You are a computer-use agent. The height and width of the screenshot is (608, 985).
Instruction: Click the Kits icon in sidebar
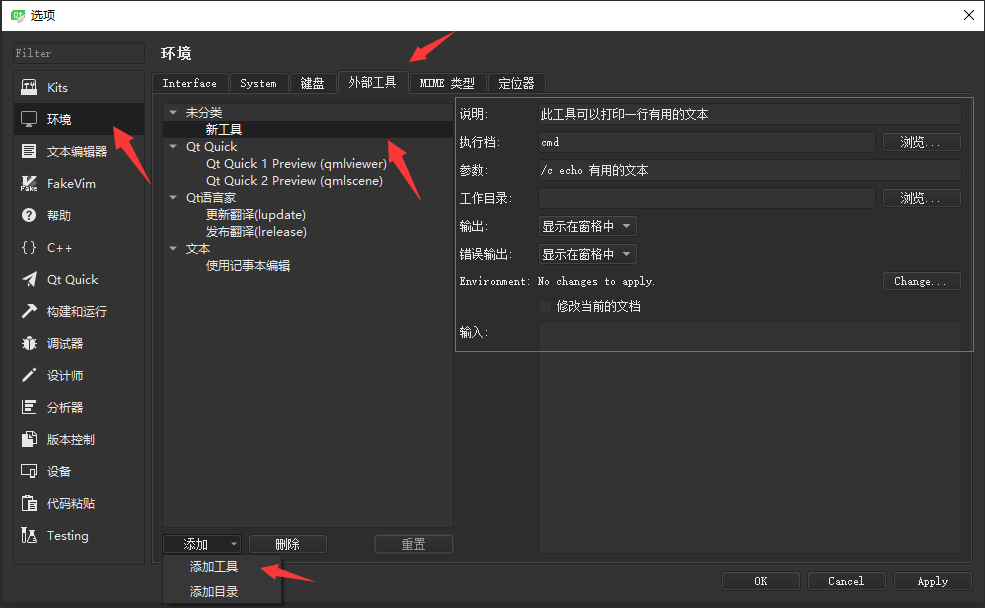tap(29, 87)
